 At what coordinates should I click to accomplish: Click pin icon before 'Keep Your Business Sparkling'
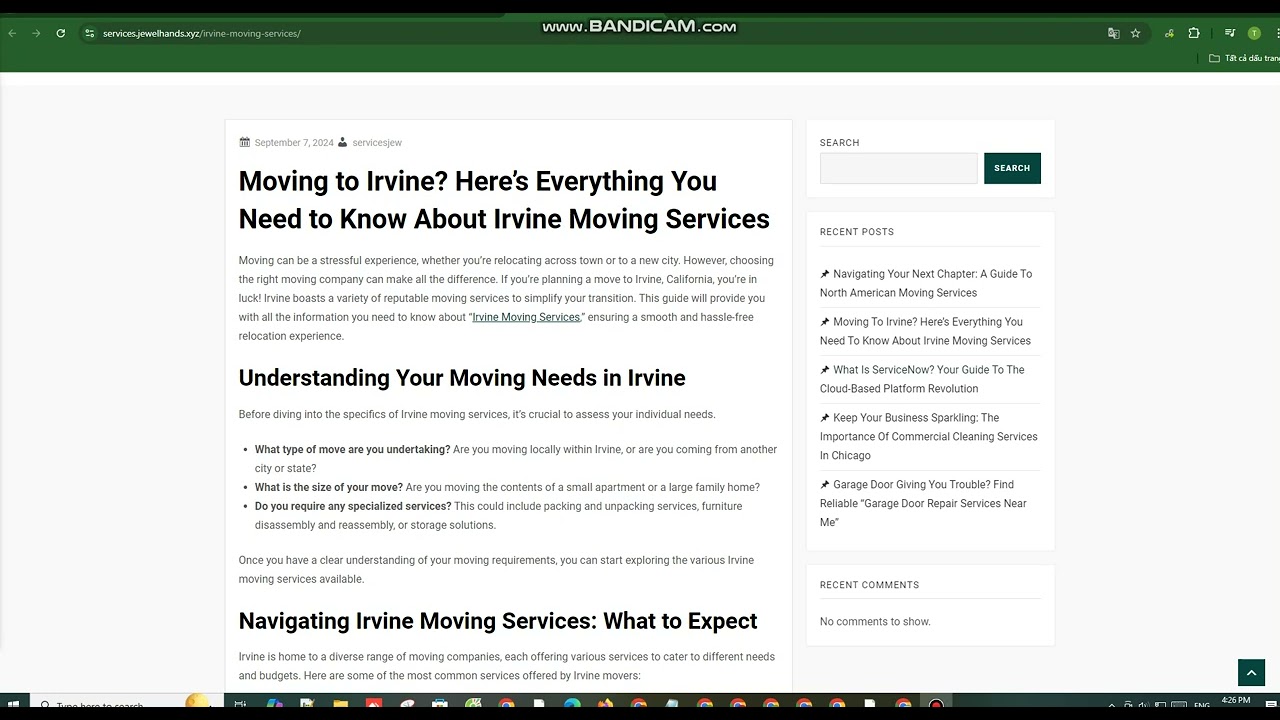pos(825,418)
